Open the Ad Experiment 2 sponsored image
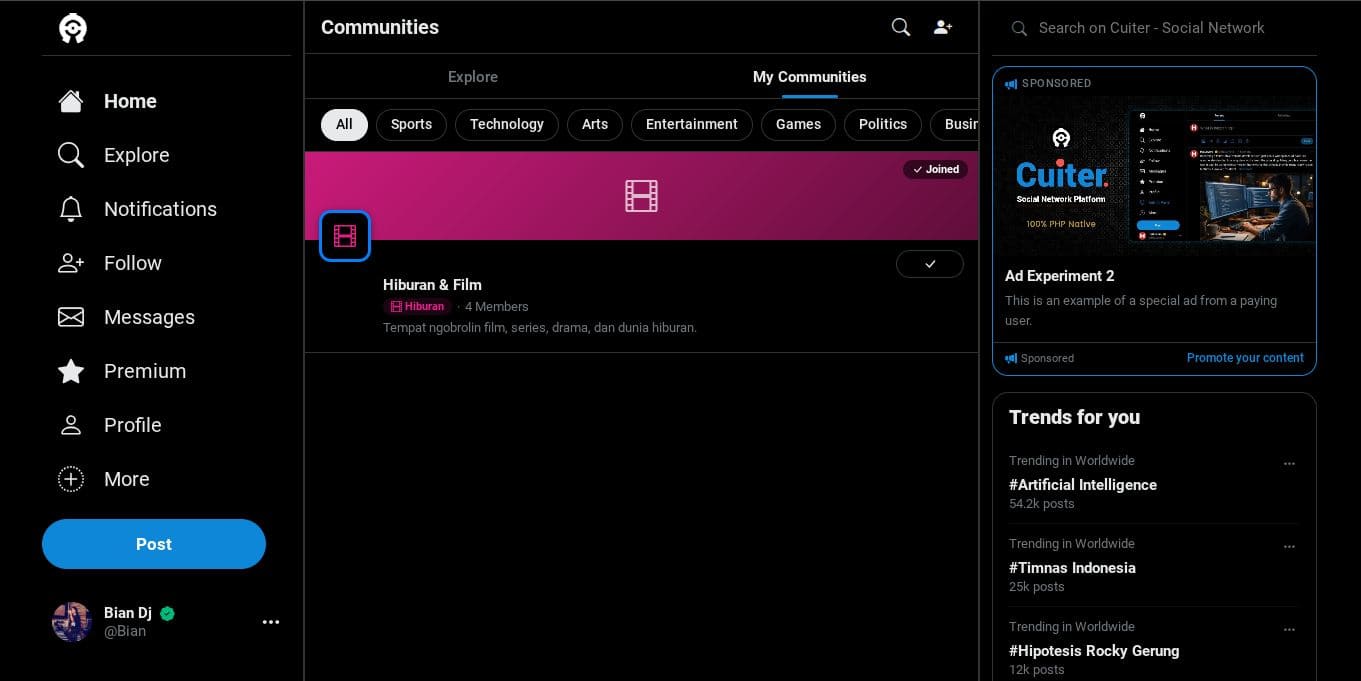 coord(1154,176)
